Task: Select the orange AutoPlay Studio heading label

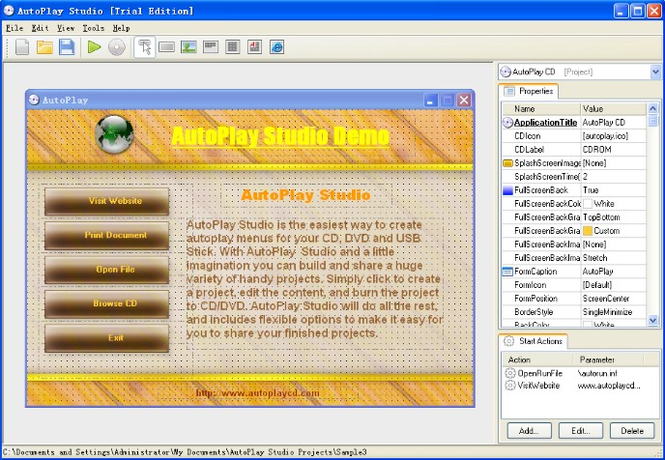Action: [306, 195]
